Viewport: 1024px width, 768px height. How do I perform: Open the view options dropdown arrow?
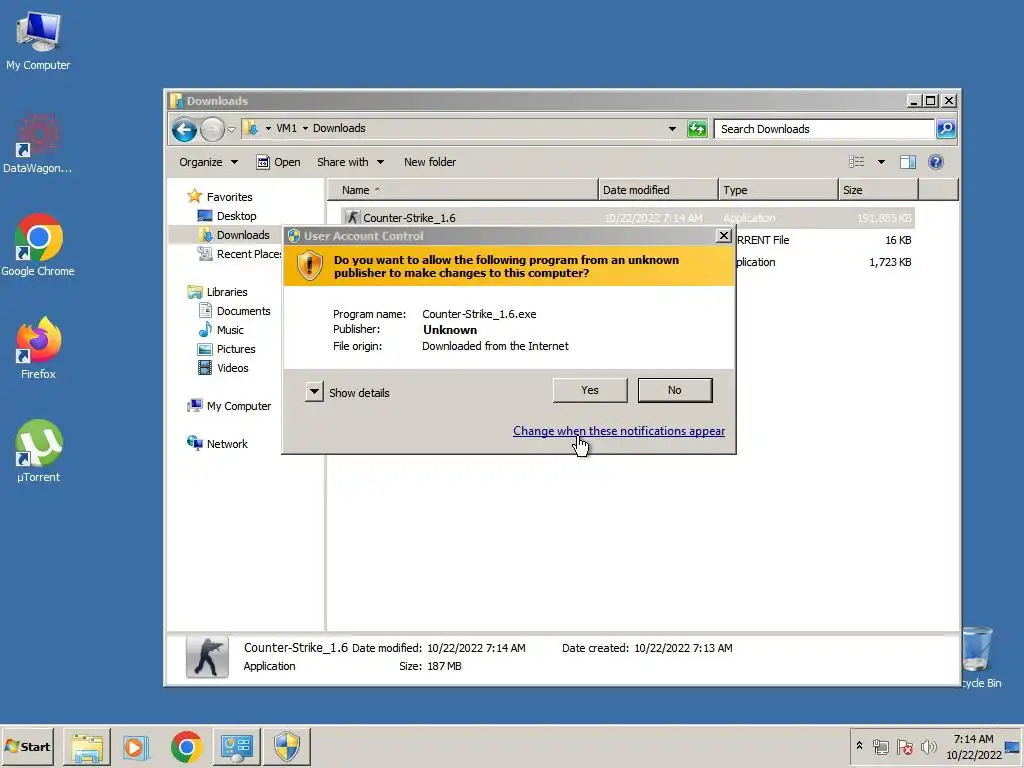tap(881, 162)
